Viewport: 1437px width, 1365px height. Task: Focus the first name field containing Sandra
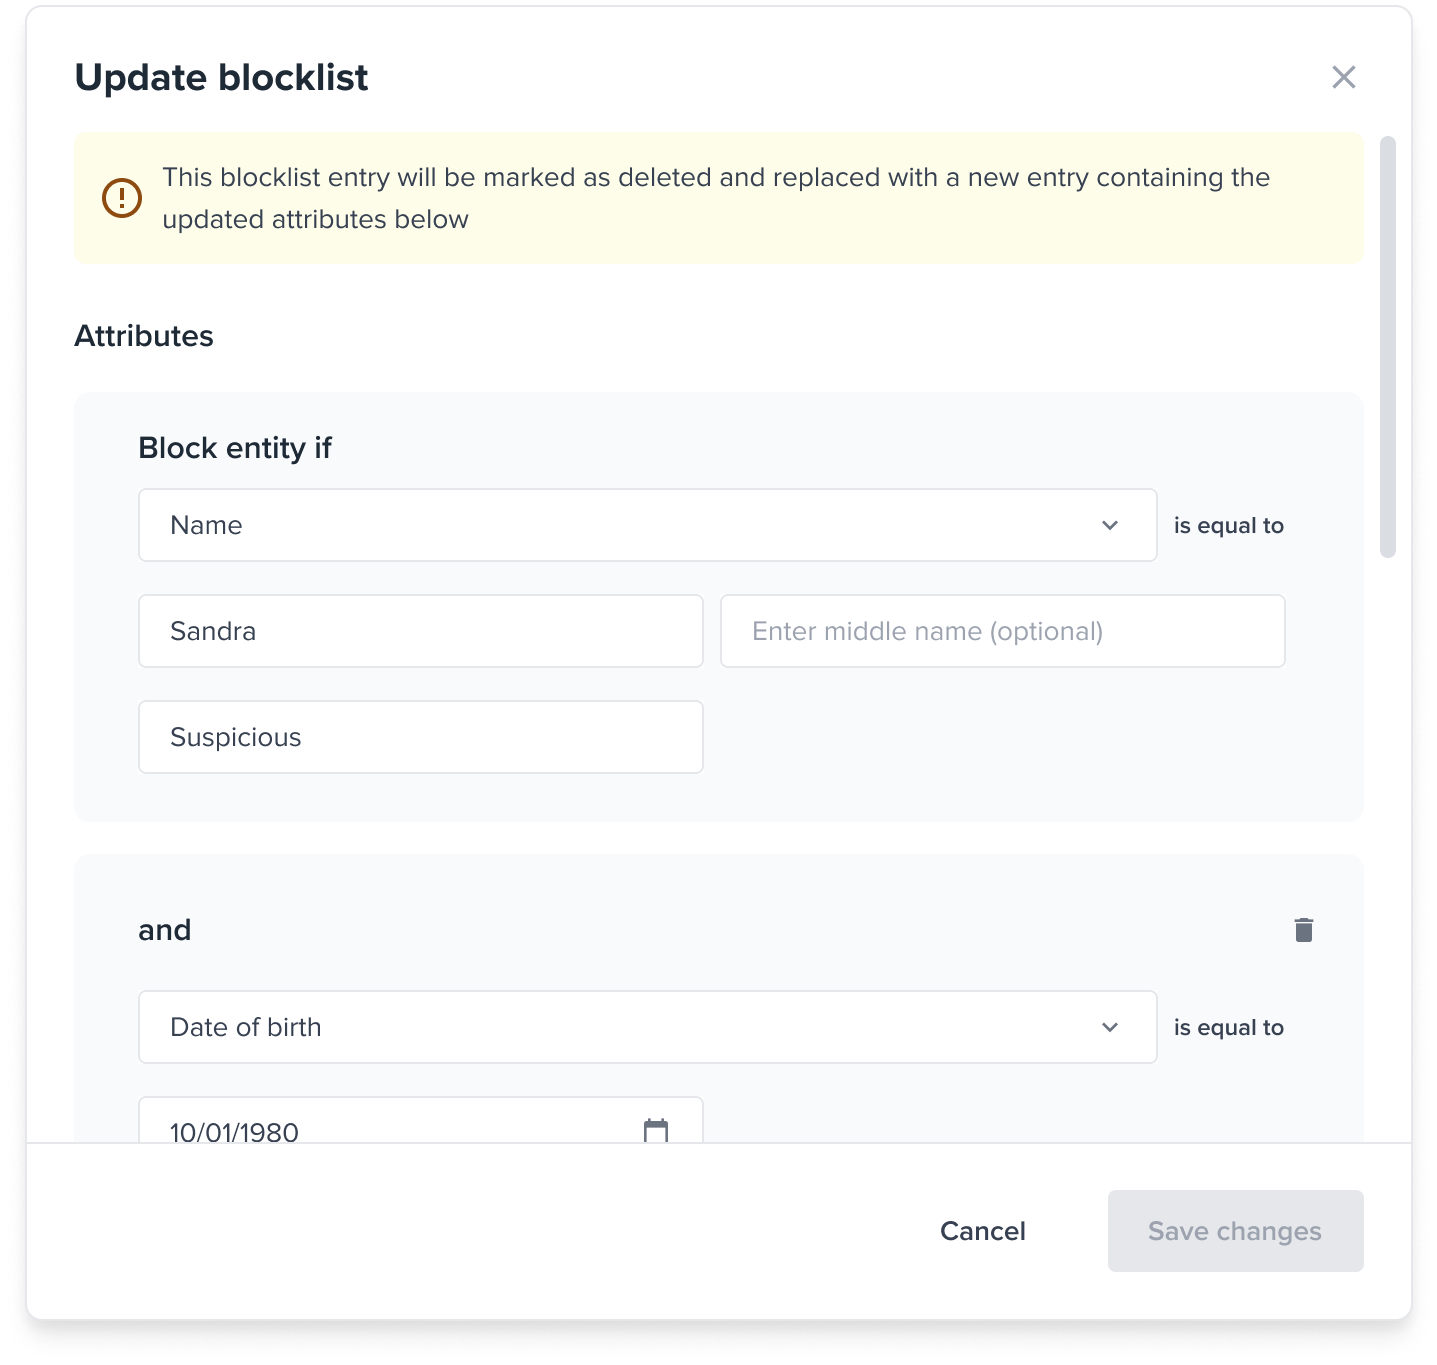coord(420,631)
